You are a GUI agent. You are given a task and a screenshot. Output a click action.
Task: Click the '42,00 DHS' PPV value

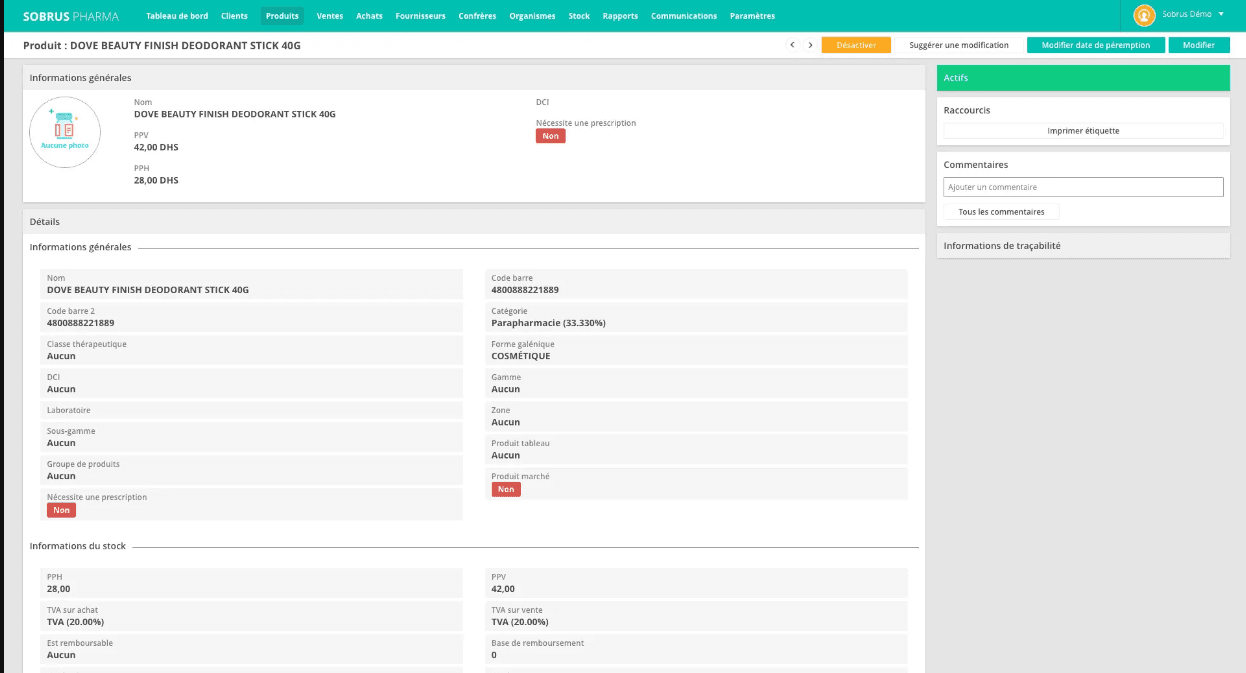[x=156, y=147]
